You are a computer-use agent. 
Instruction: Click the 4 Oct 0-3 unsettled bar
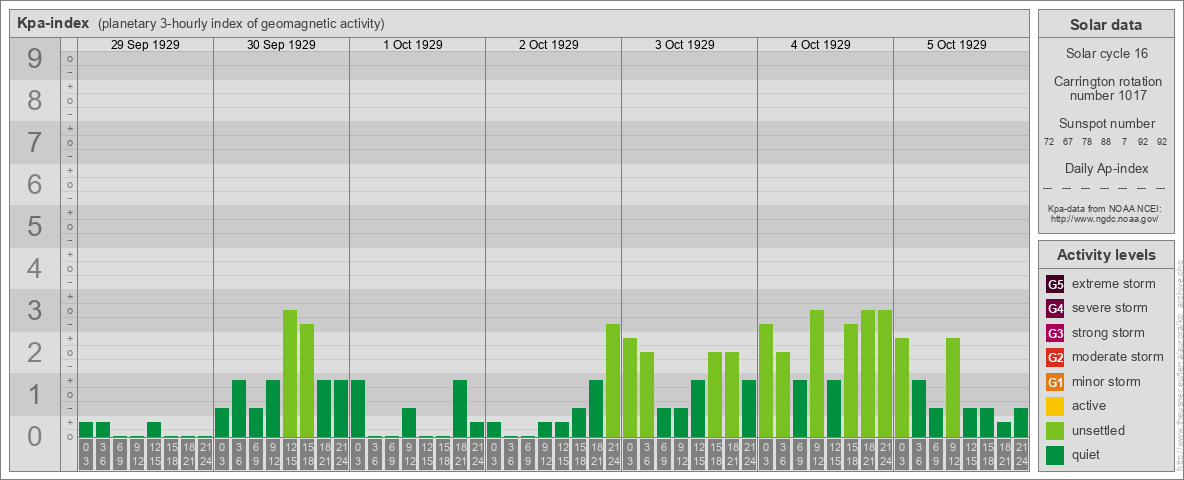[x=766, y=380]
